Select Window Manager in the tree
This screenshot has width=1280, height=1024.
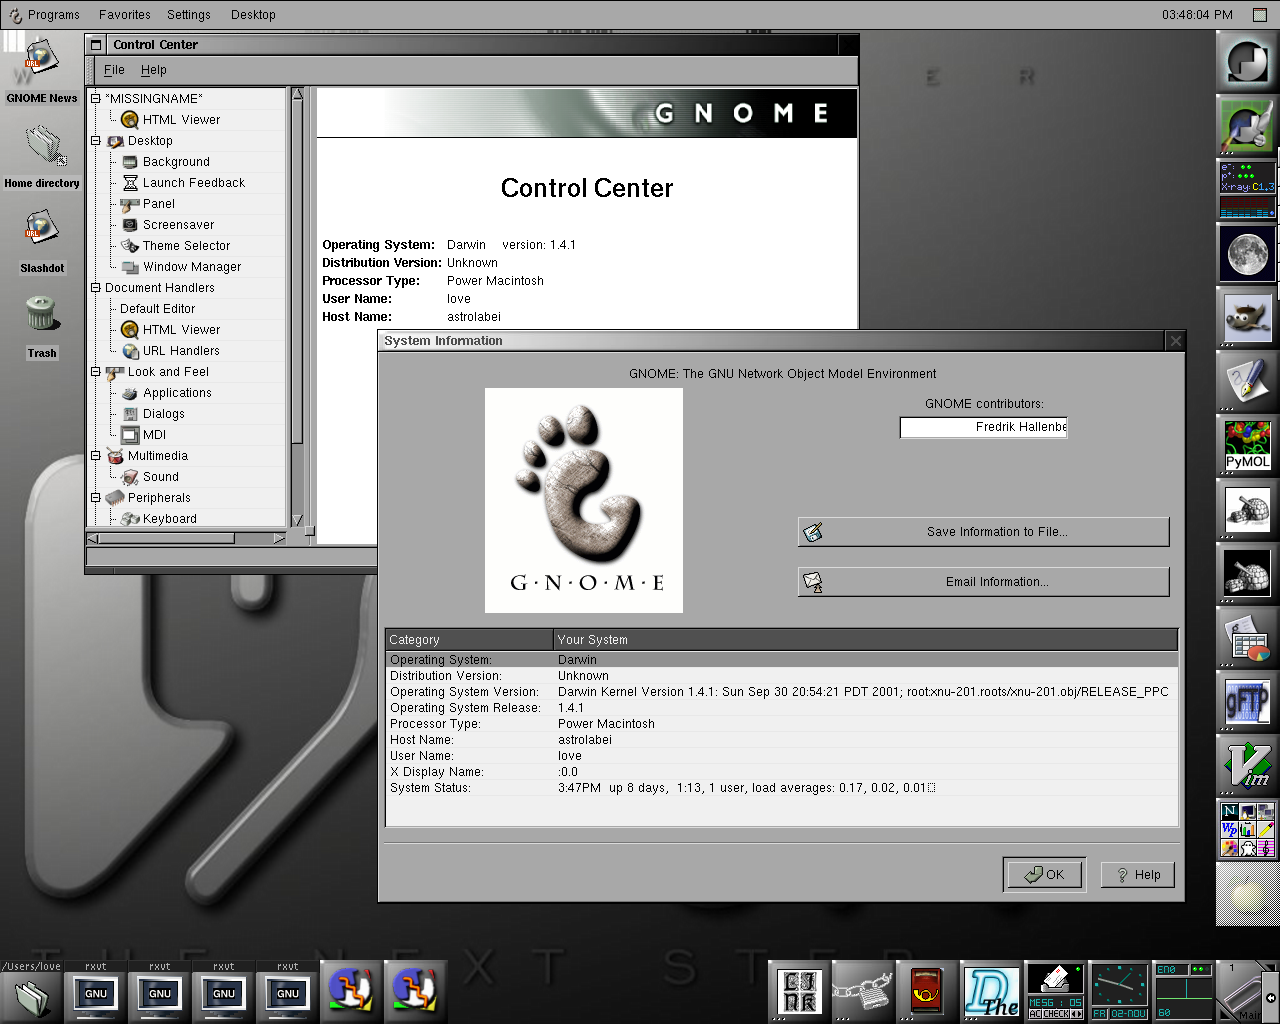pyautogui.click(x=192, y=267)
